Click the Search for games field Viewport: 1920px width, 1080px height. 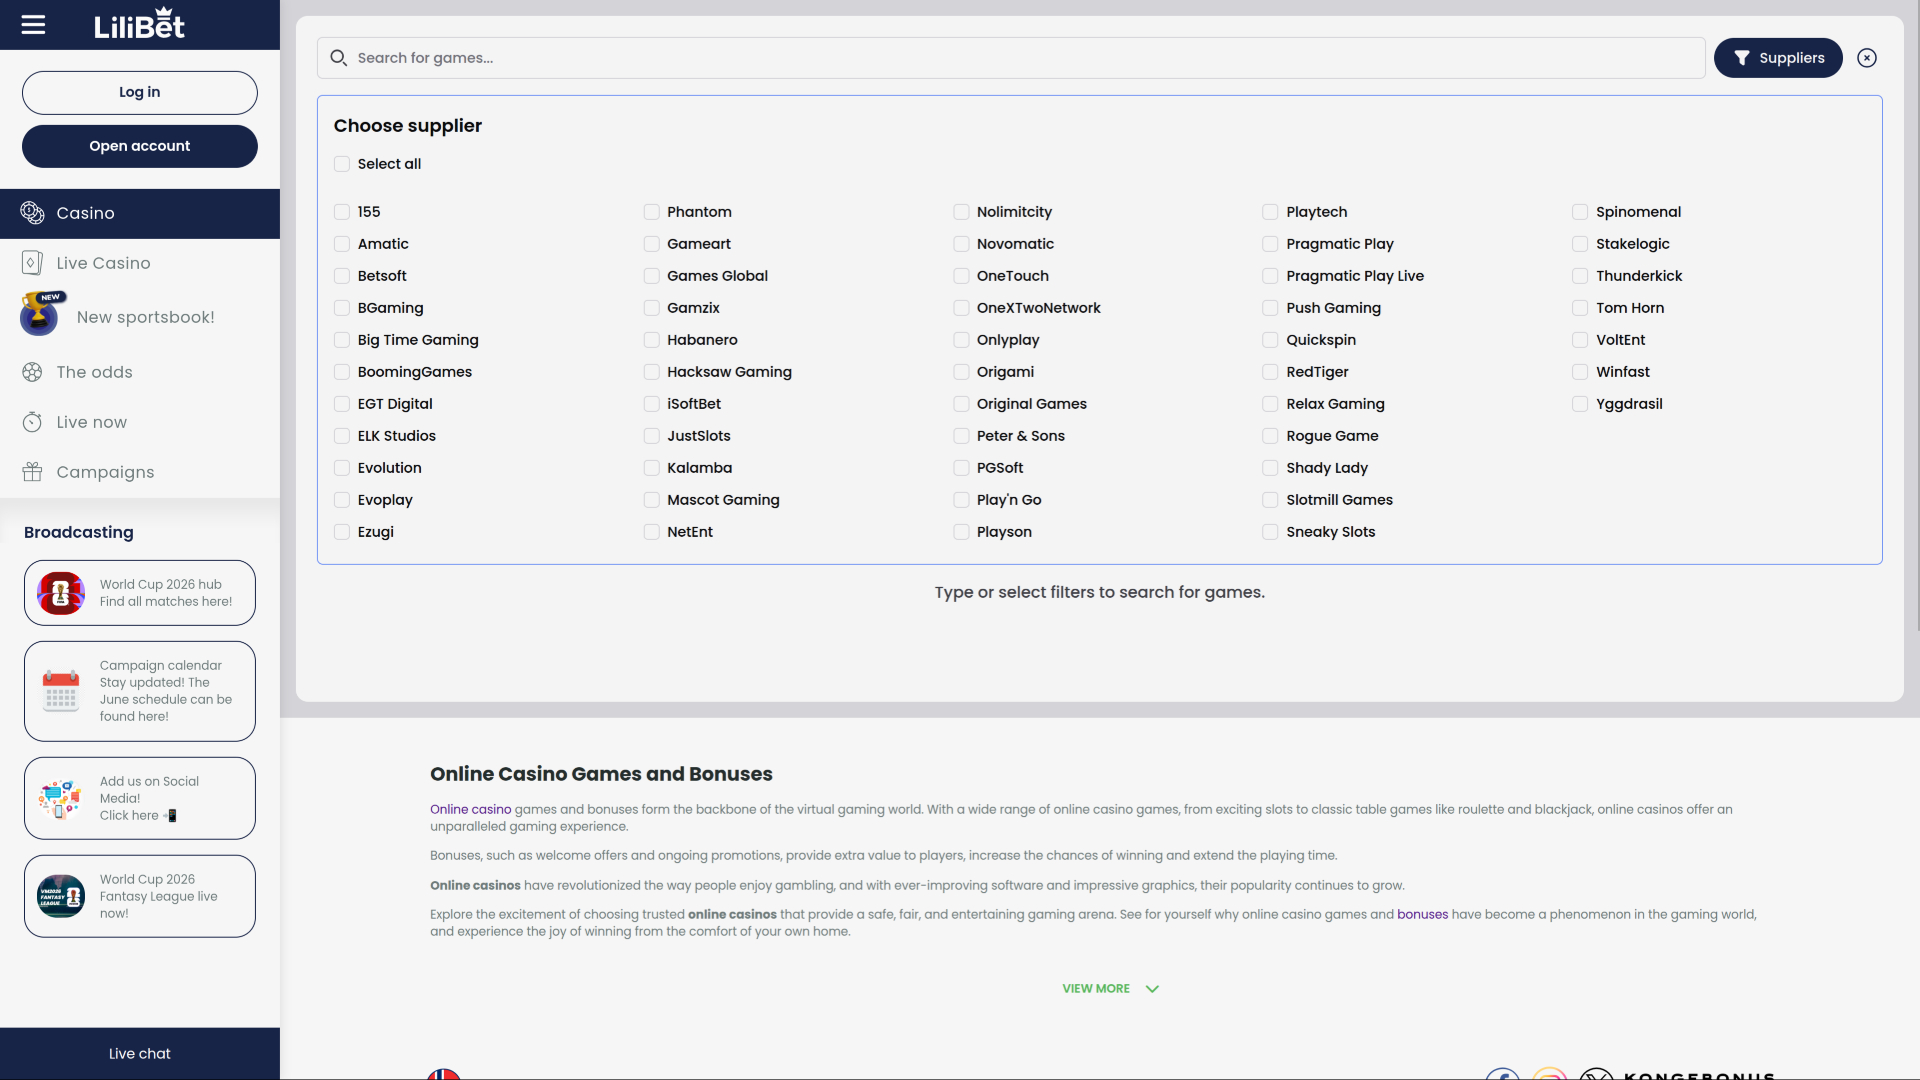[1011, 58]
